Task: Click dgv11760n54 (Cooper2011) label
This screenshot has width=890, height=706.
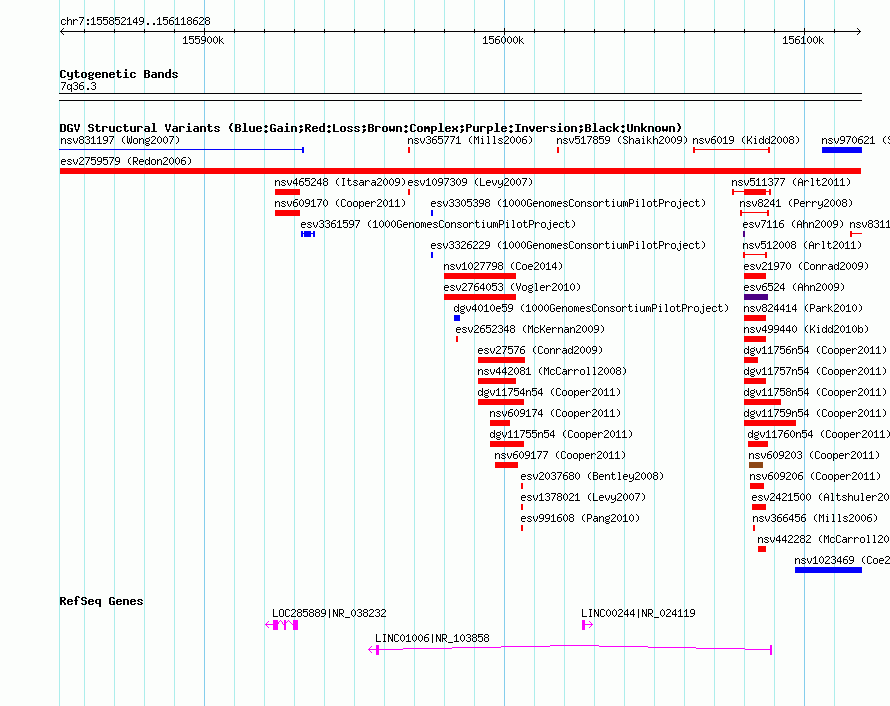Action: click(x=818, y=434)
